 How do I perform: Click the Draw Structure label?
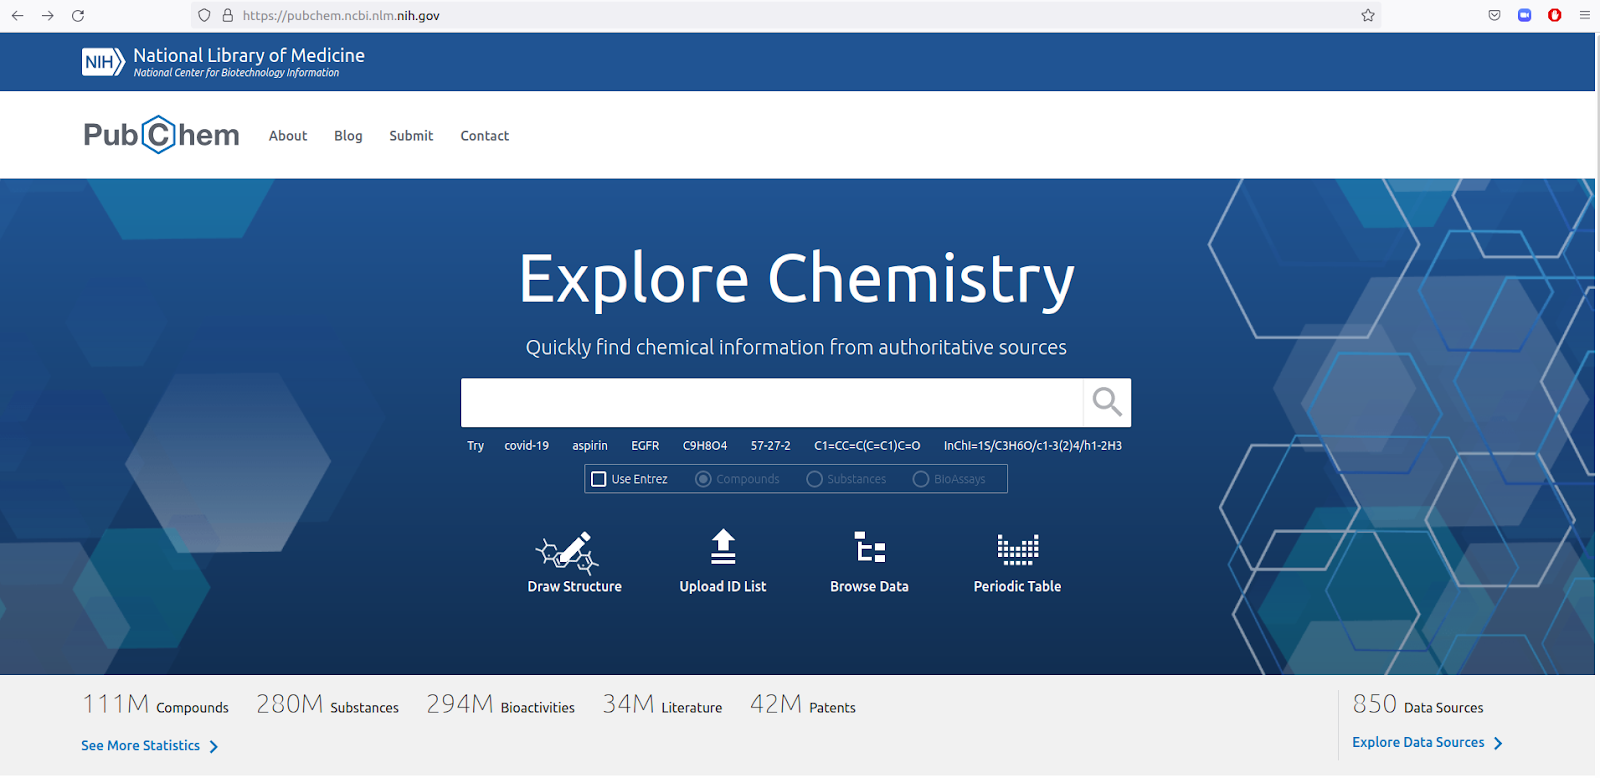tap(575, 587)
